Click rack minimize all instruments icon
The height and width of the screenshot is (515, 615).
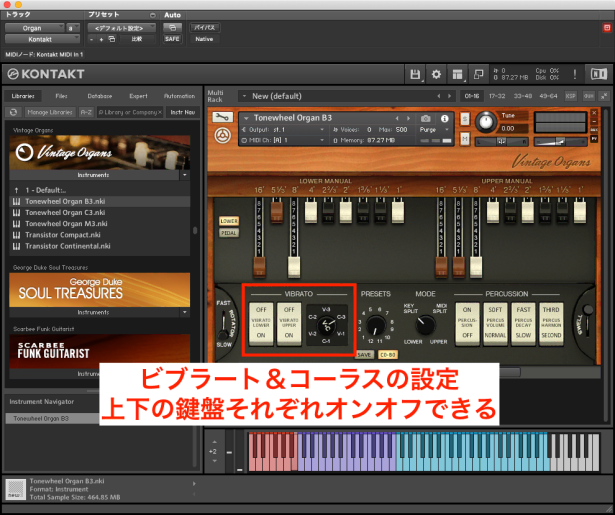pyautogui.click(x=604, y=96)
